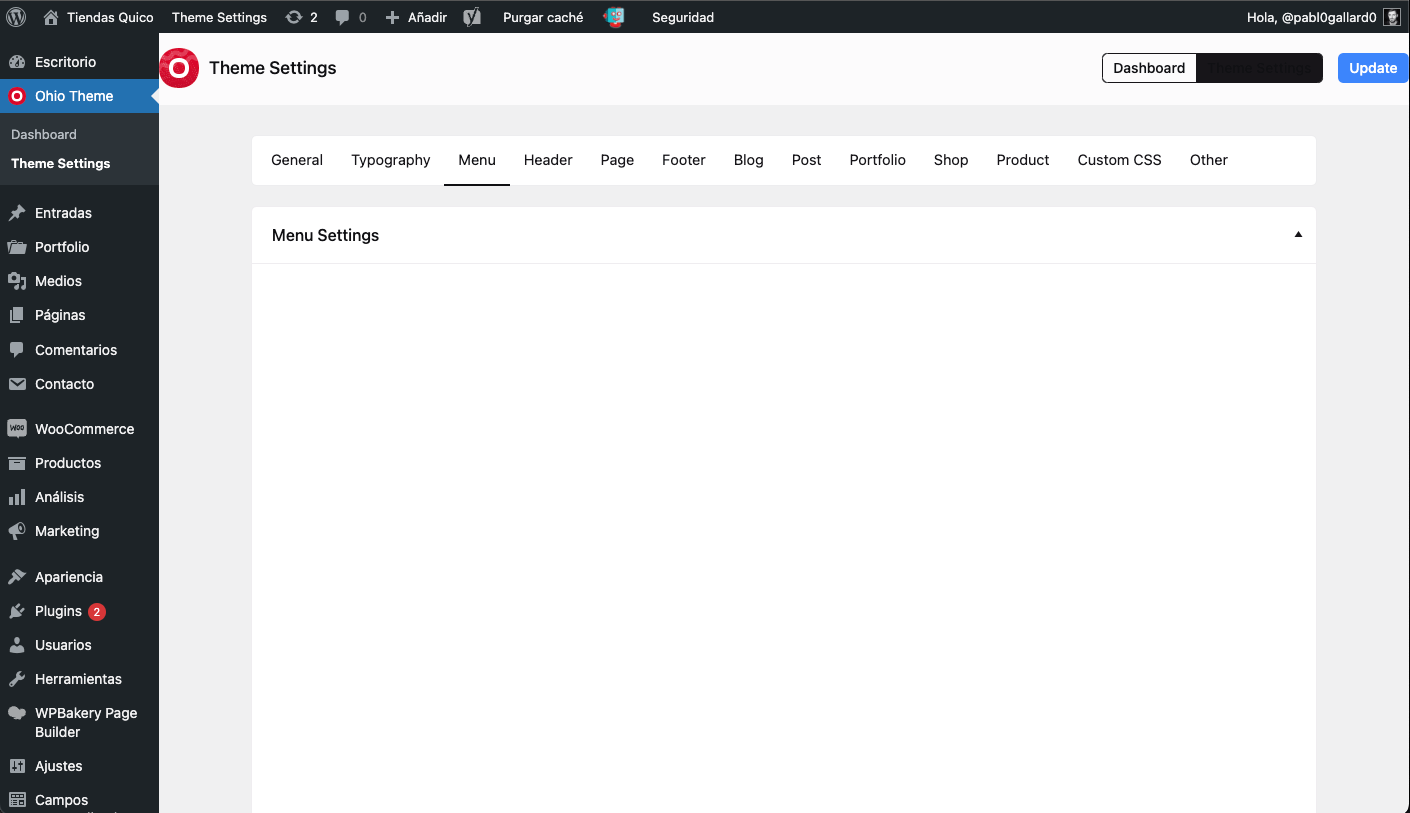1410x813 pixels.
Task: Click the Medios media icon
Action: tap(17, 281)
